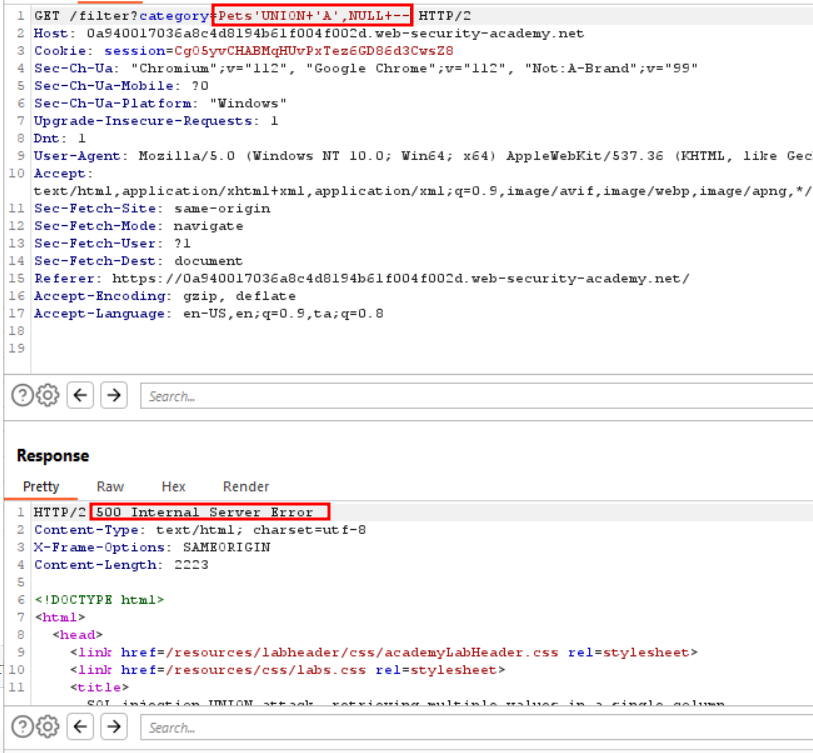Screen dimensions: 813x753
Task: Click the Sec-Fetch-Mode: navigate line
Action: click(x=138, y=226)
